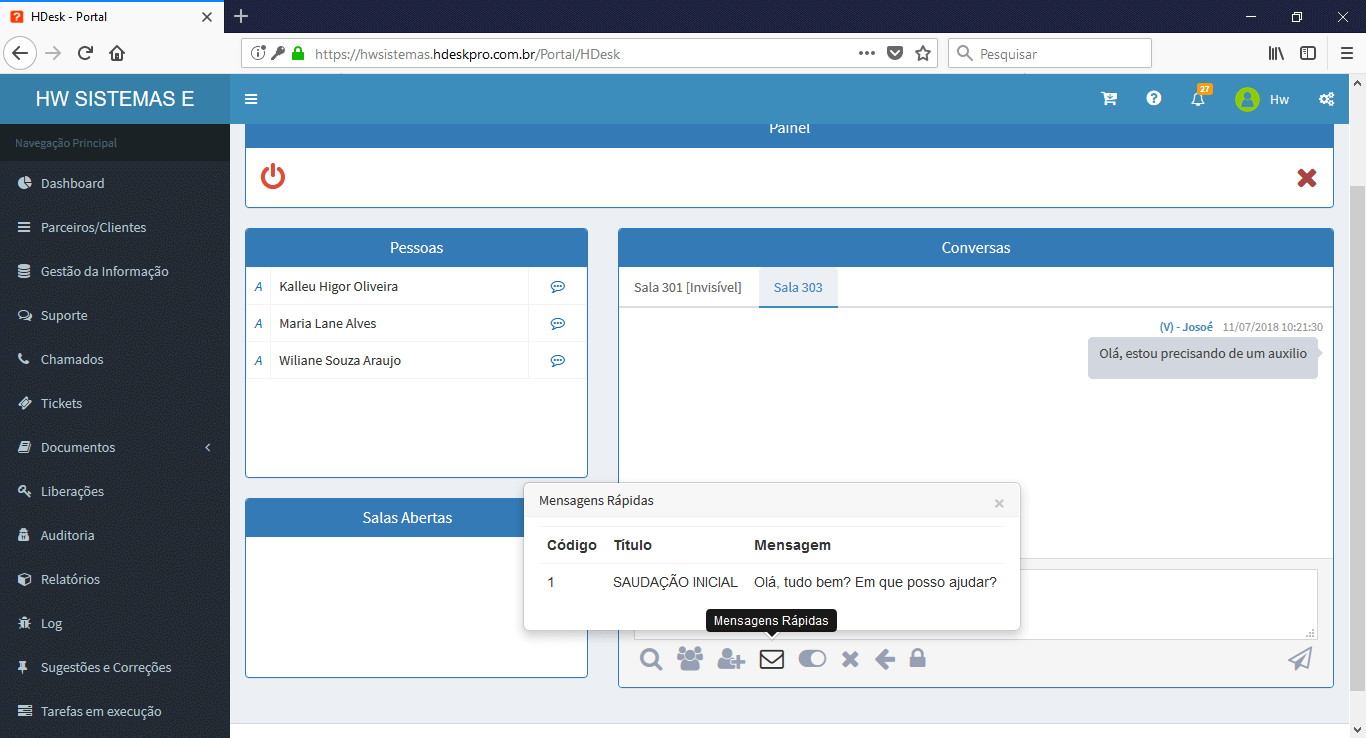Click Kalleu Higor Oliveira name
Image resolution: width=1366 pixels, height=738 pixels.
(338, 286)
